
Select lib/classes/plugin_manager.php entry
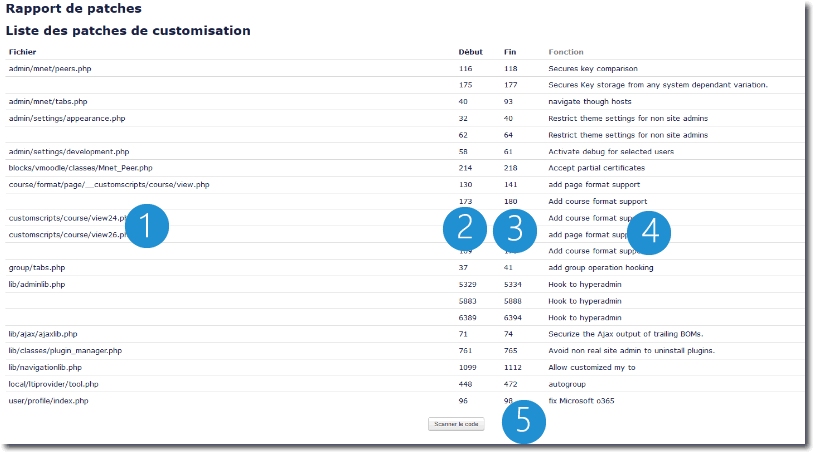(x=65, y=351)
